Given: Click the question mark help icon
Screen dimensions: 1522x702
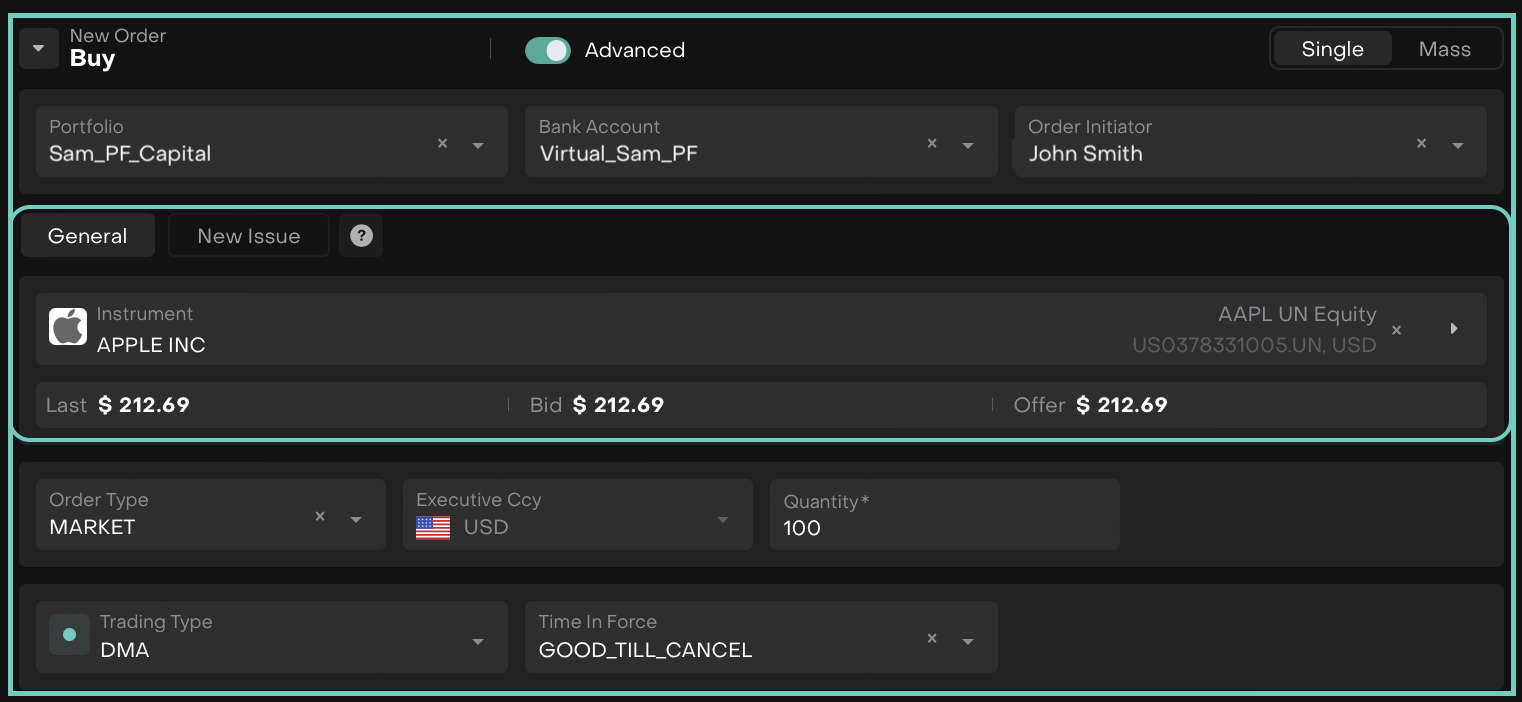Looking at the screenshot, I should [361, 236].
